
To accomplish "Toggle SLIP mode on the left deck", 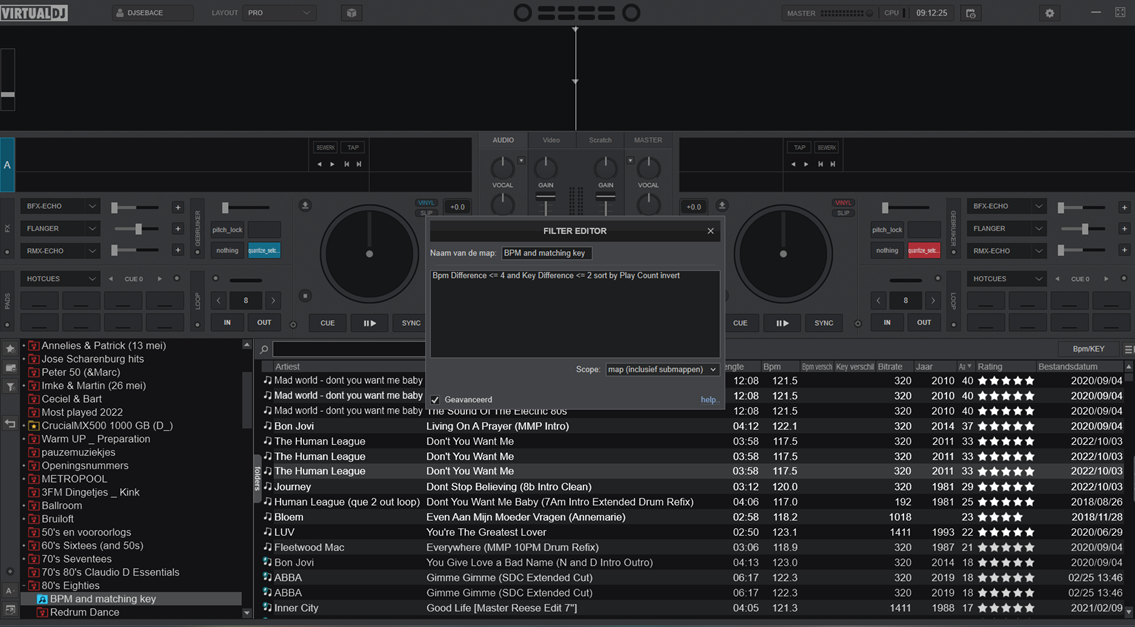I will click(x=426, y=213).
